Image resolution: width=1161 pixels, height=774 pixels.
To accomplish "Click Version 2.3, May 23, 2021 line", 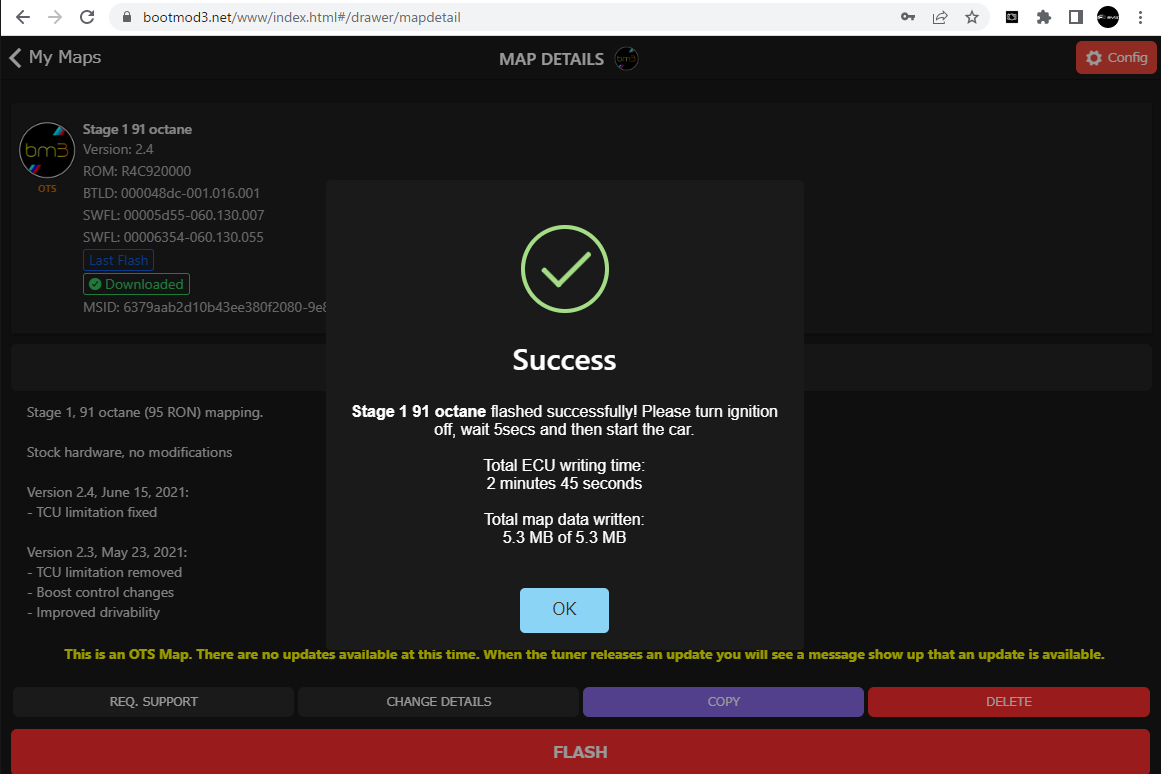I will pos(107,553).
